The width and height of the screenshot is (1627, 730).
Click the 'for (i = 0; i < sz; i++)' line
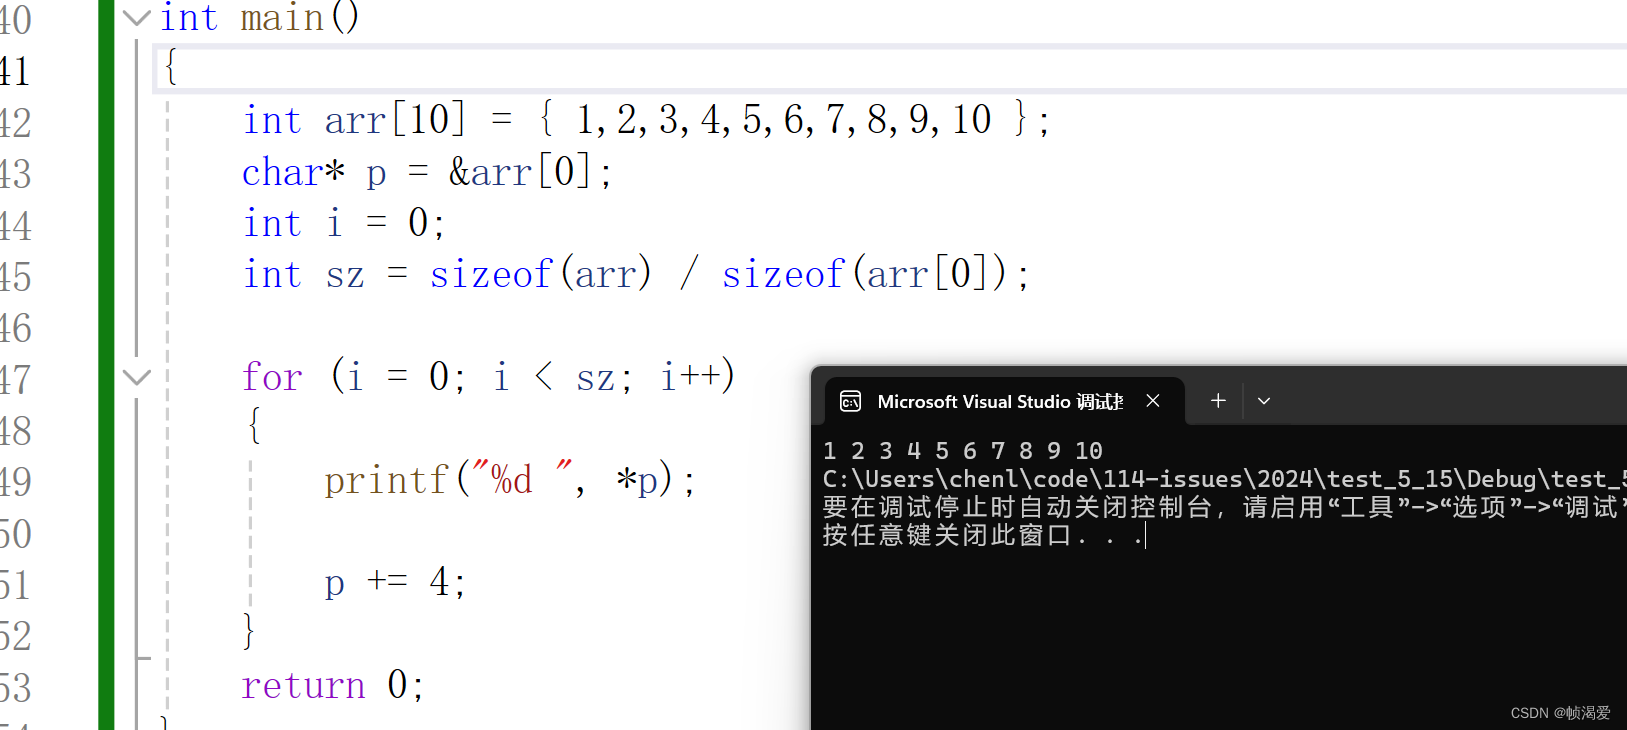pos(489,377)
